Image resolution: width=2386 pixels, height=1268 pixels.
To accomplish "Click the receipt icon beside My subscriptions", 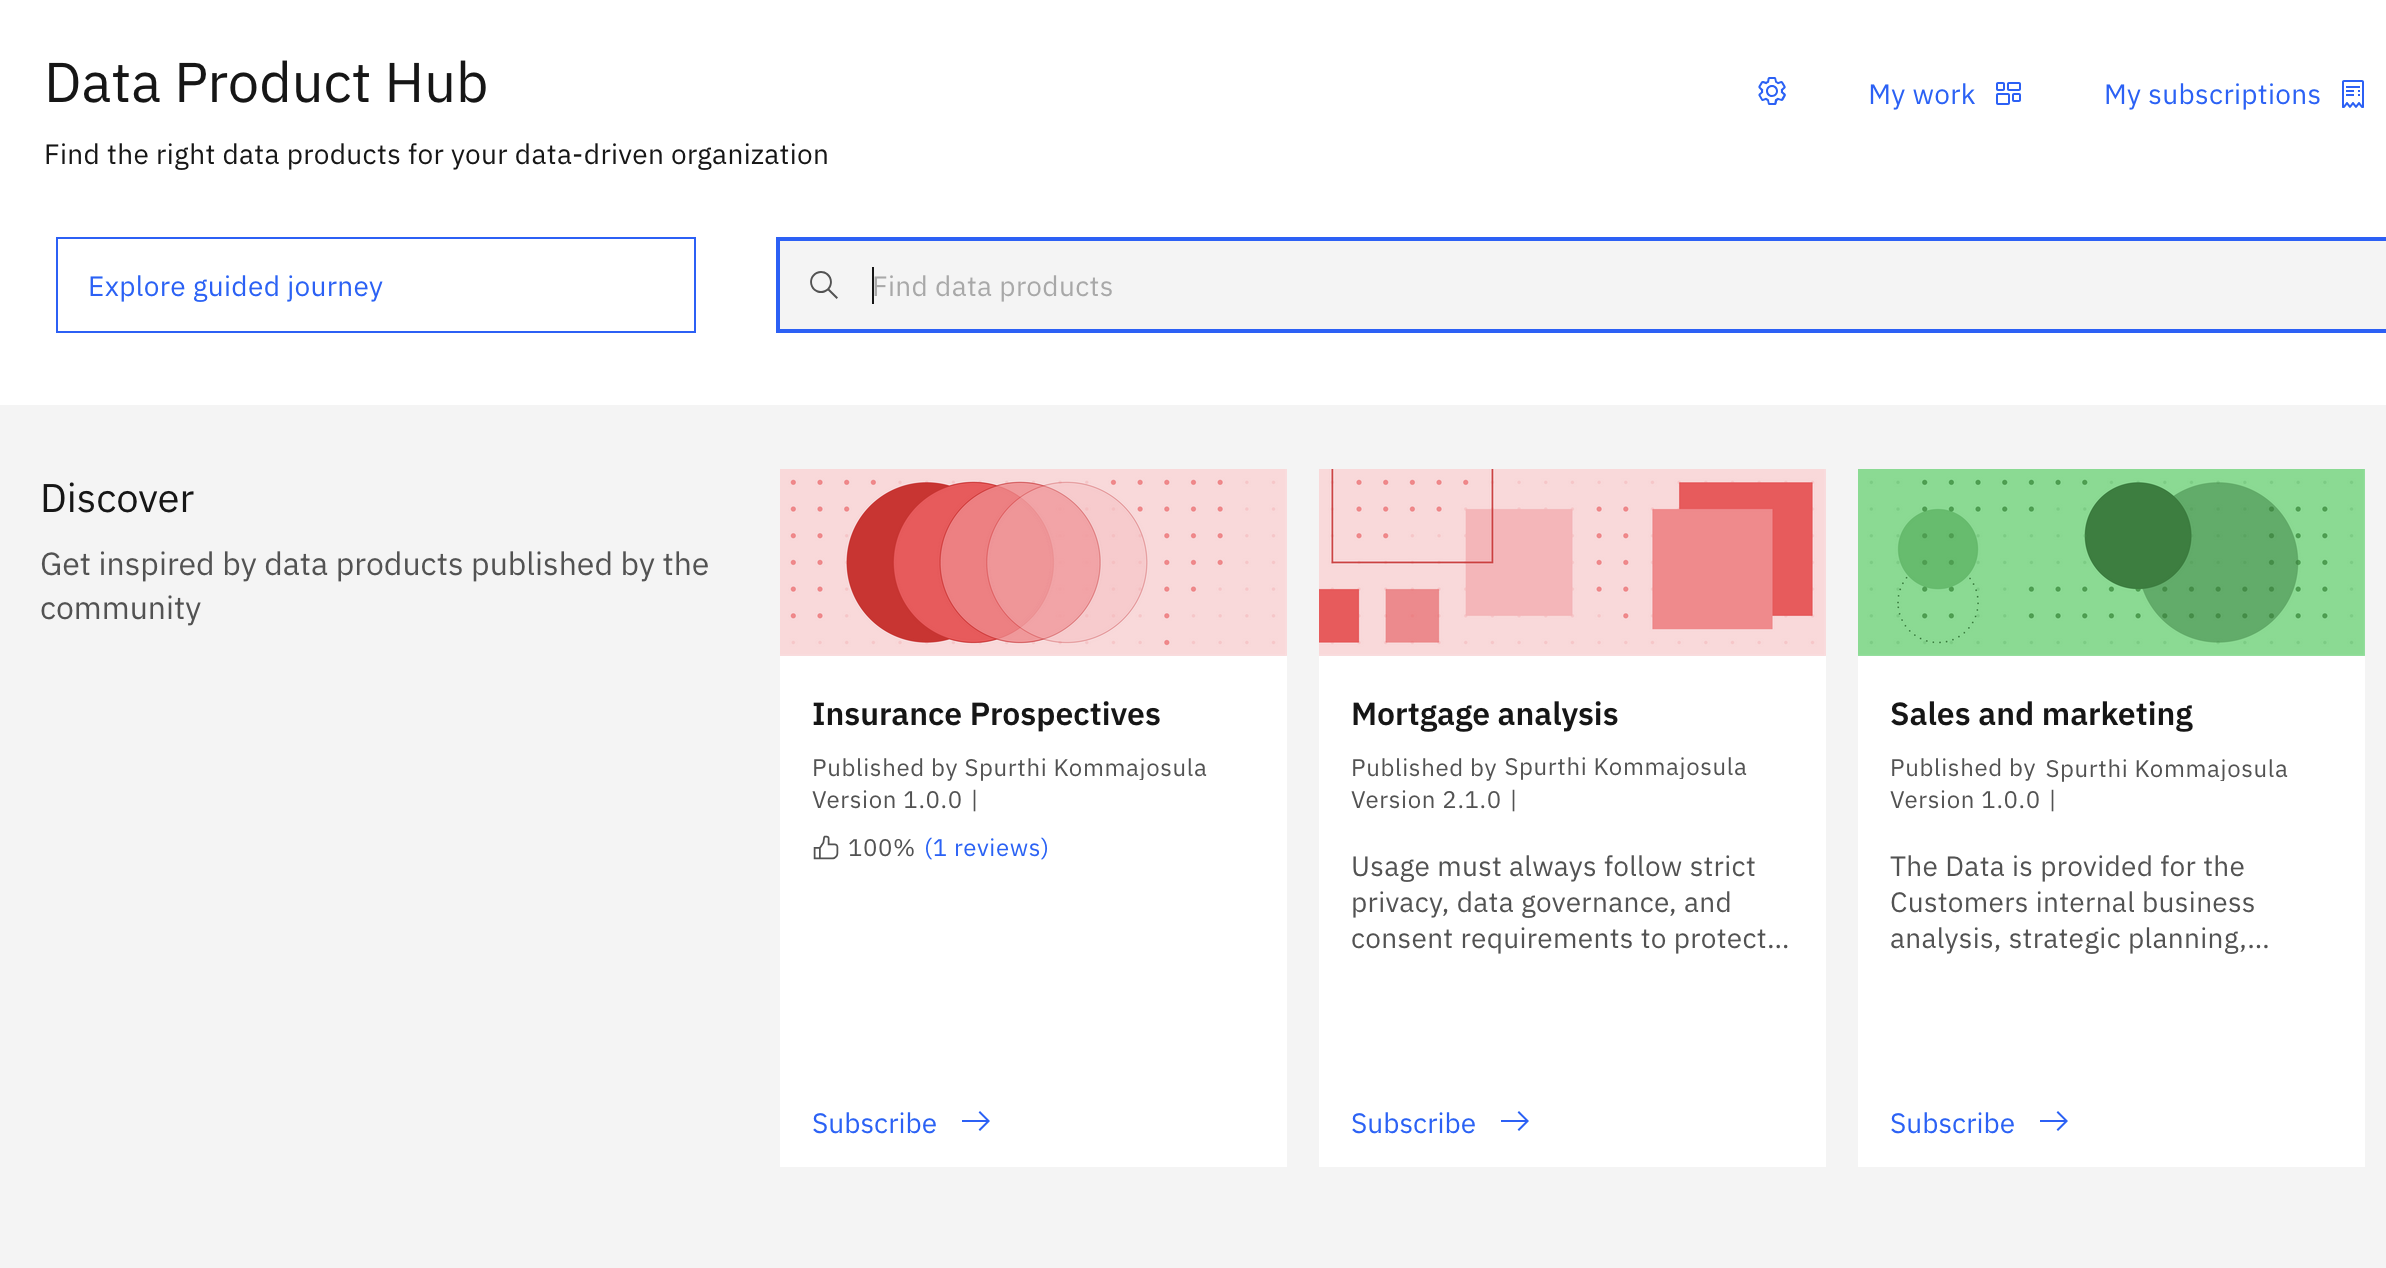I will point(2354,92).
